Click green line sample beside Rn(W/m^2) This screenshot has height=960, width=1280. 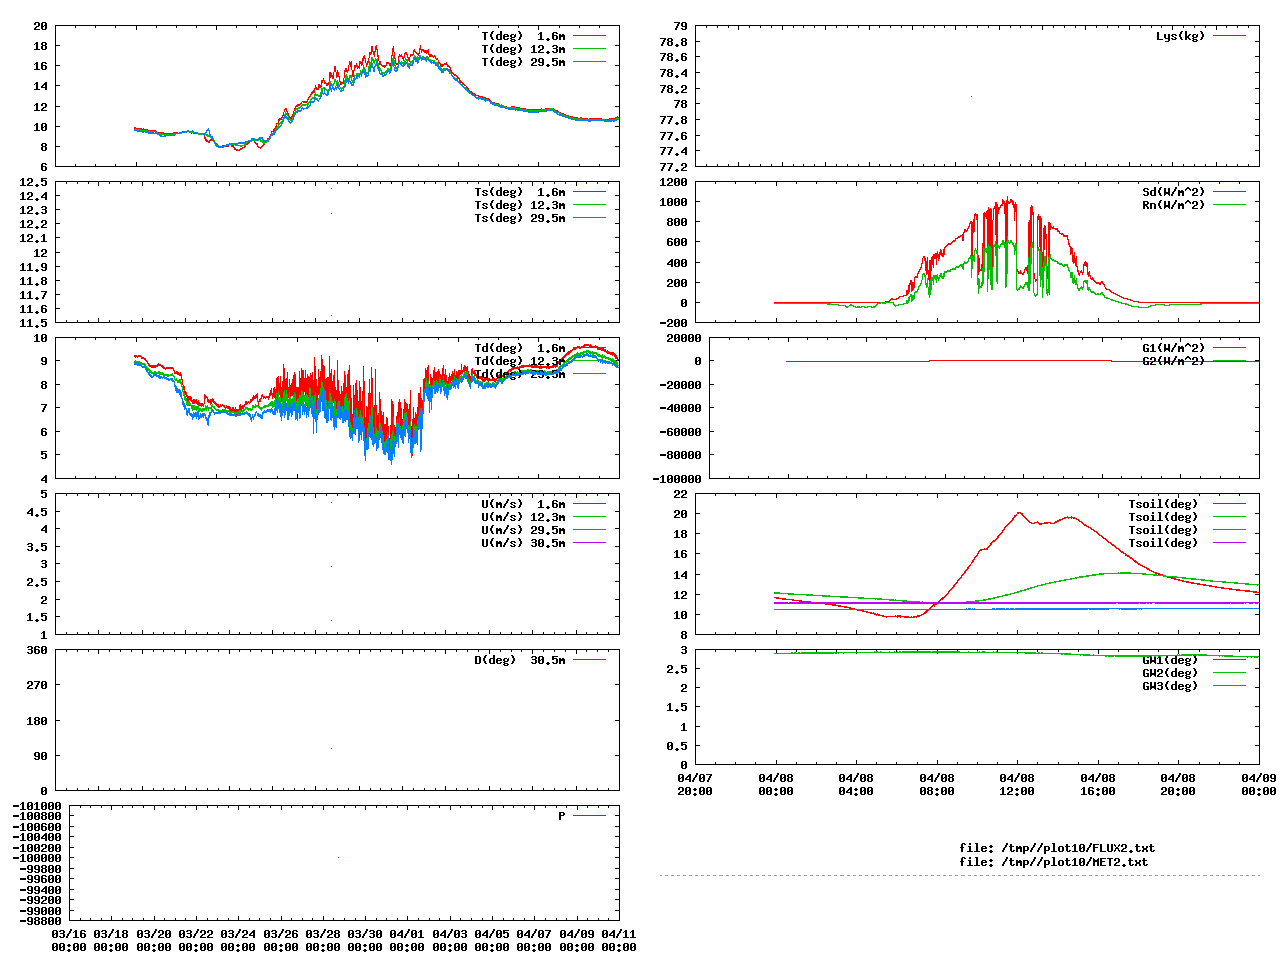[1230, 204]
